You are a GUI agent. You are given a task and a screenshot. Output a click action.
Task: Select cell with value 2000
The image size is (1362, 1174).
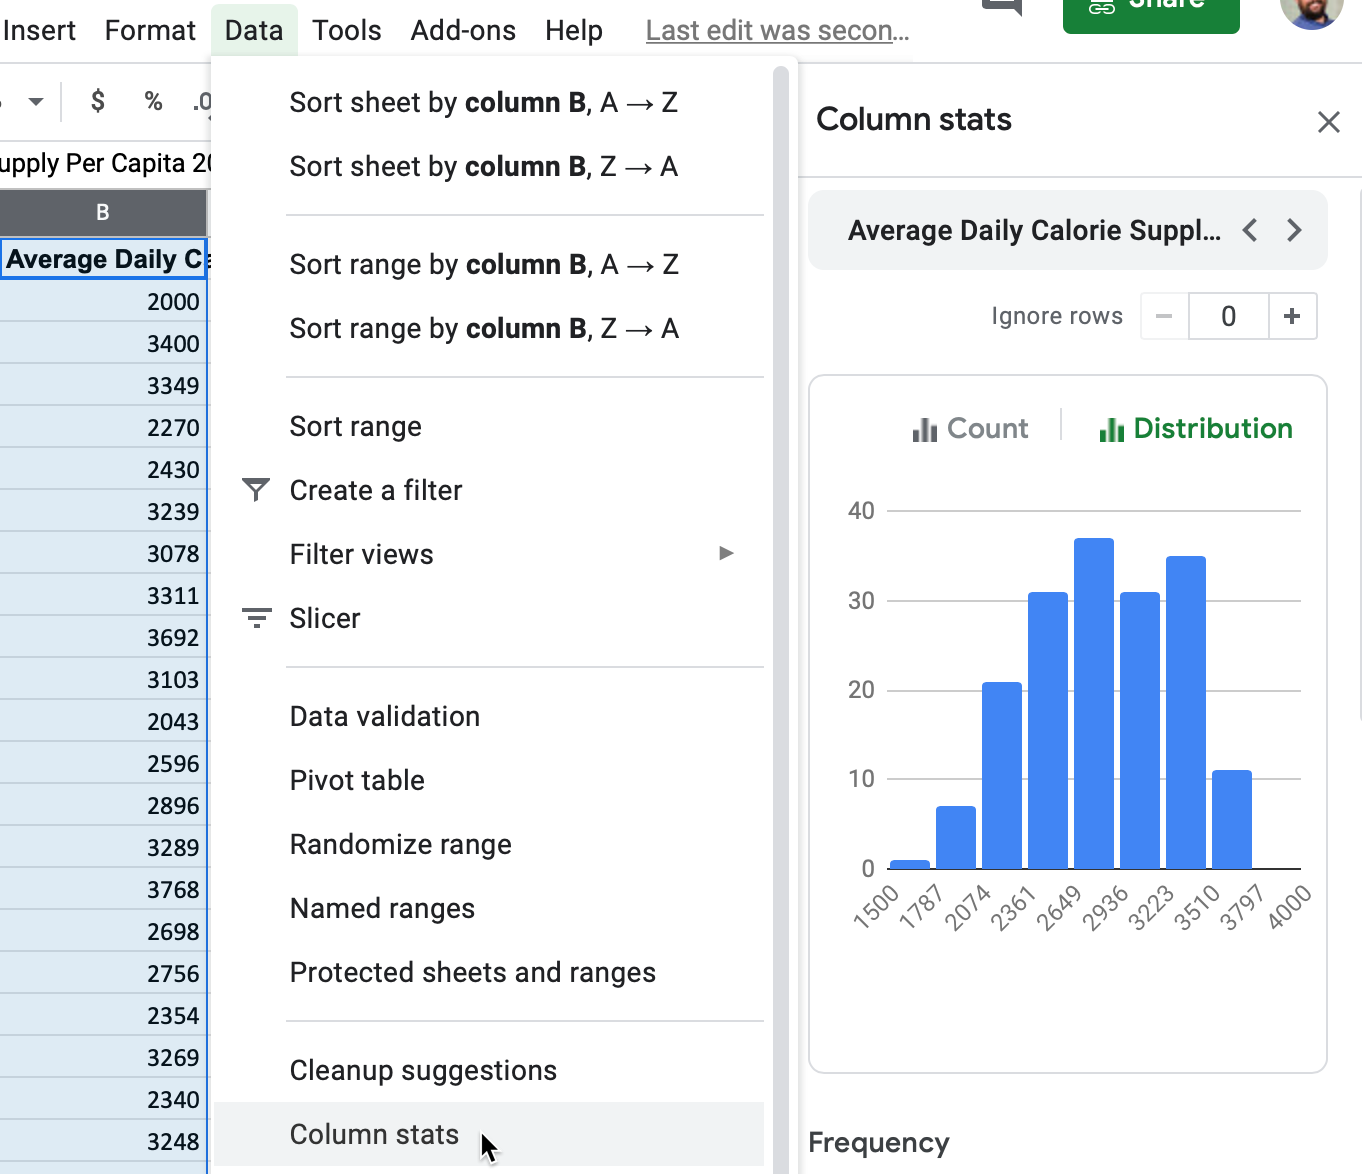pyautogui.click(x=103, y=302)
